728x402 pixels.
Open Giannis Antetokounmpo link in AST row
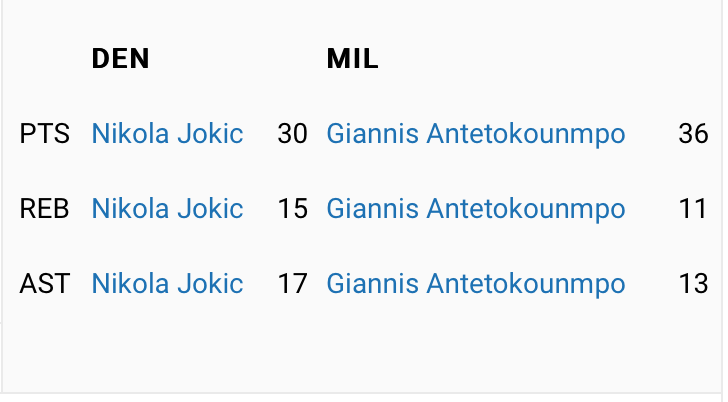pyautogui.click(x=476, y=283)
